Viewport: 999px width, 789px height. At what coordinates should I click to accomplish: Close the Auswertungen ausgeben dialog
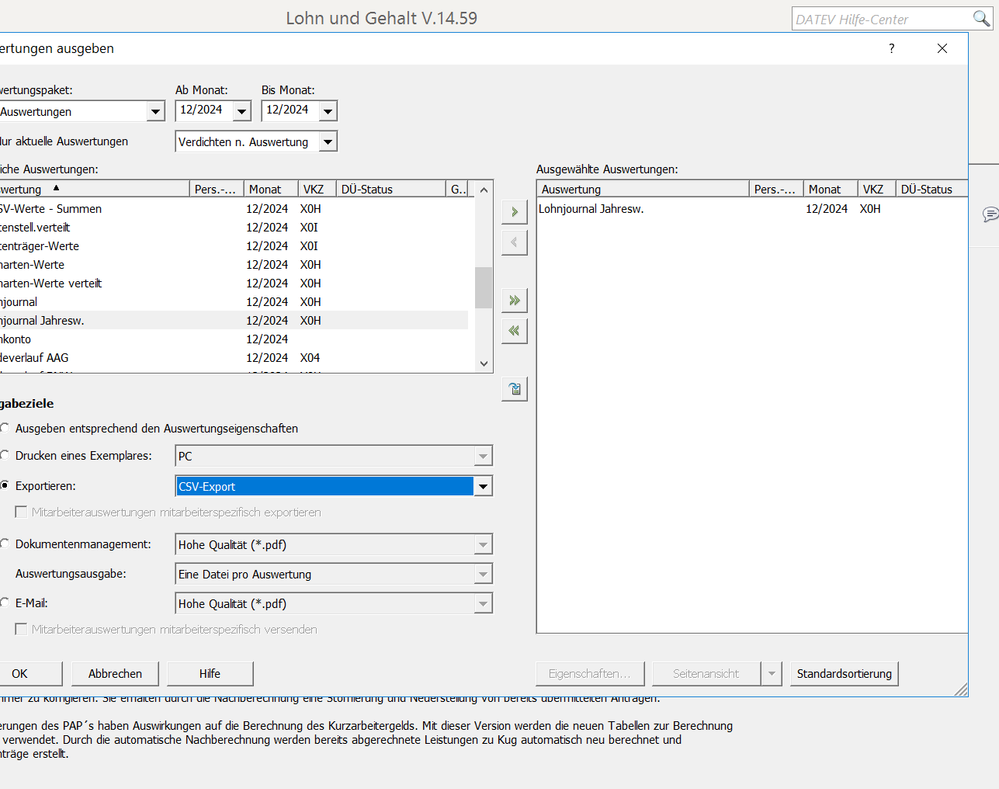tap(942, 48)
